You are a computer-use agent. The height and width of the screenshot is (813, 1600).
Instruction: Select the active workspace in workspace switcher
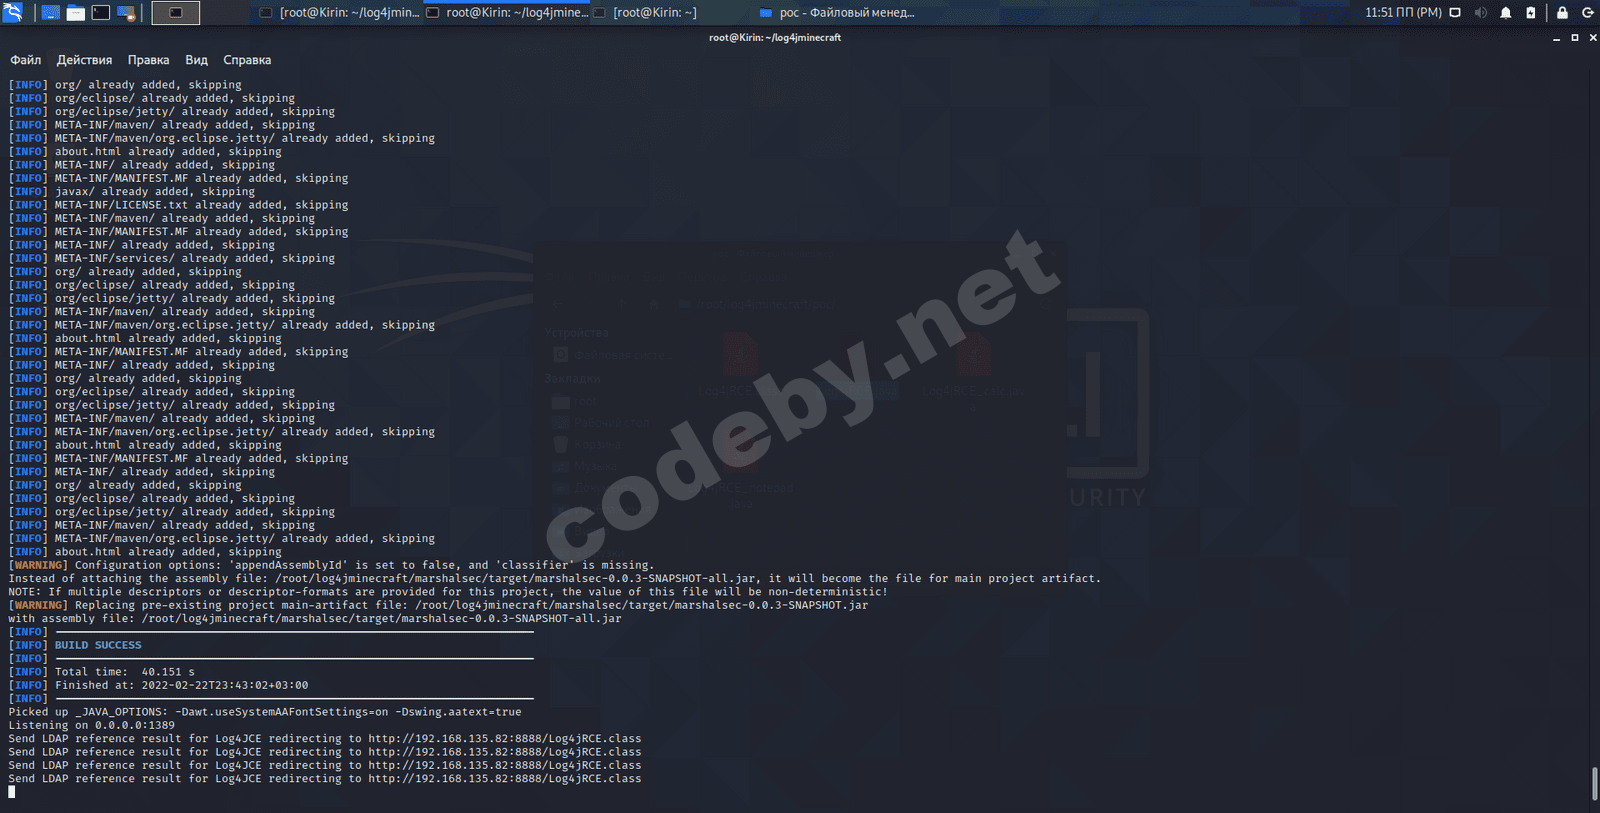point(175,13)
